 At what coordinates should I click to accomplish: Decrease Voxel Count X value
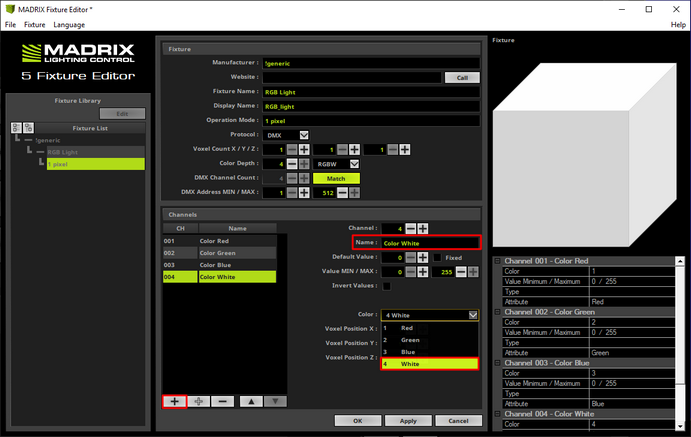[292, 150]
